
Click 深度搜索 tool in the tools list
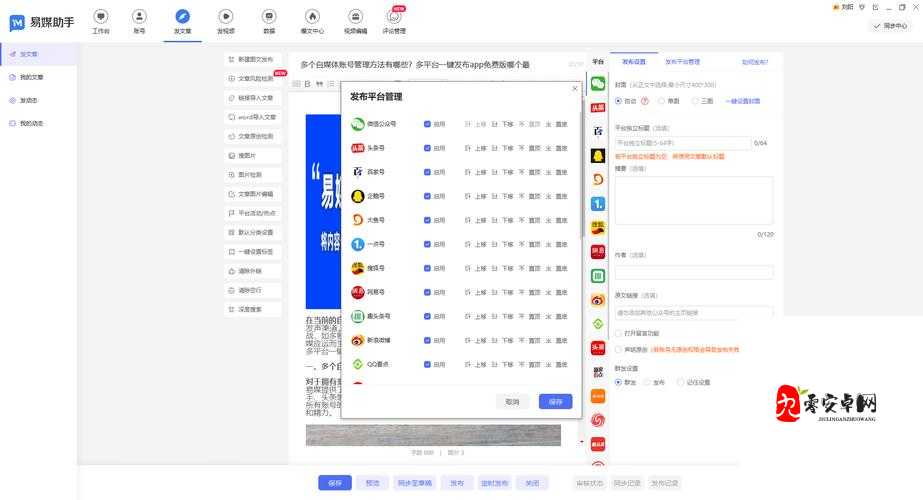click(x=253, y=309)
